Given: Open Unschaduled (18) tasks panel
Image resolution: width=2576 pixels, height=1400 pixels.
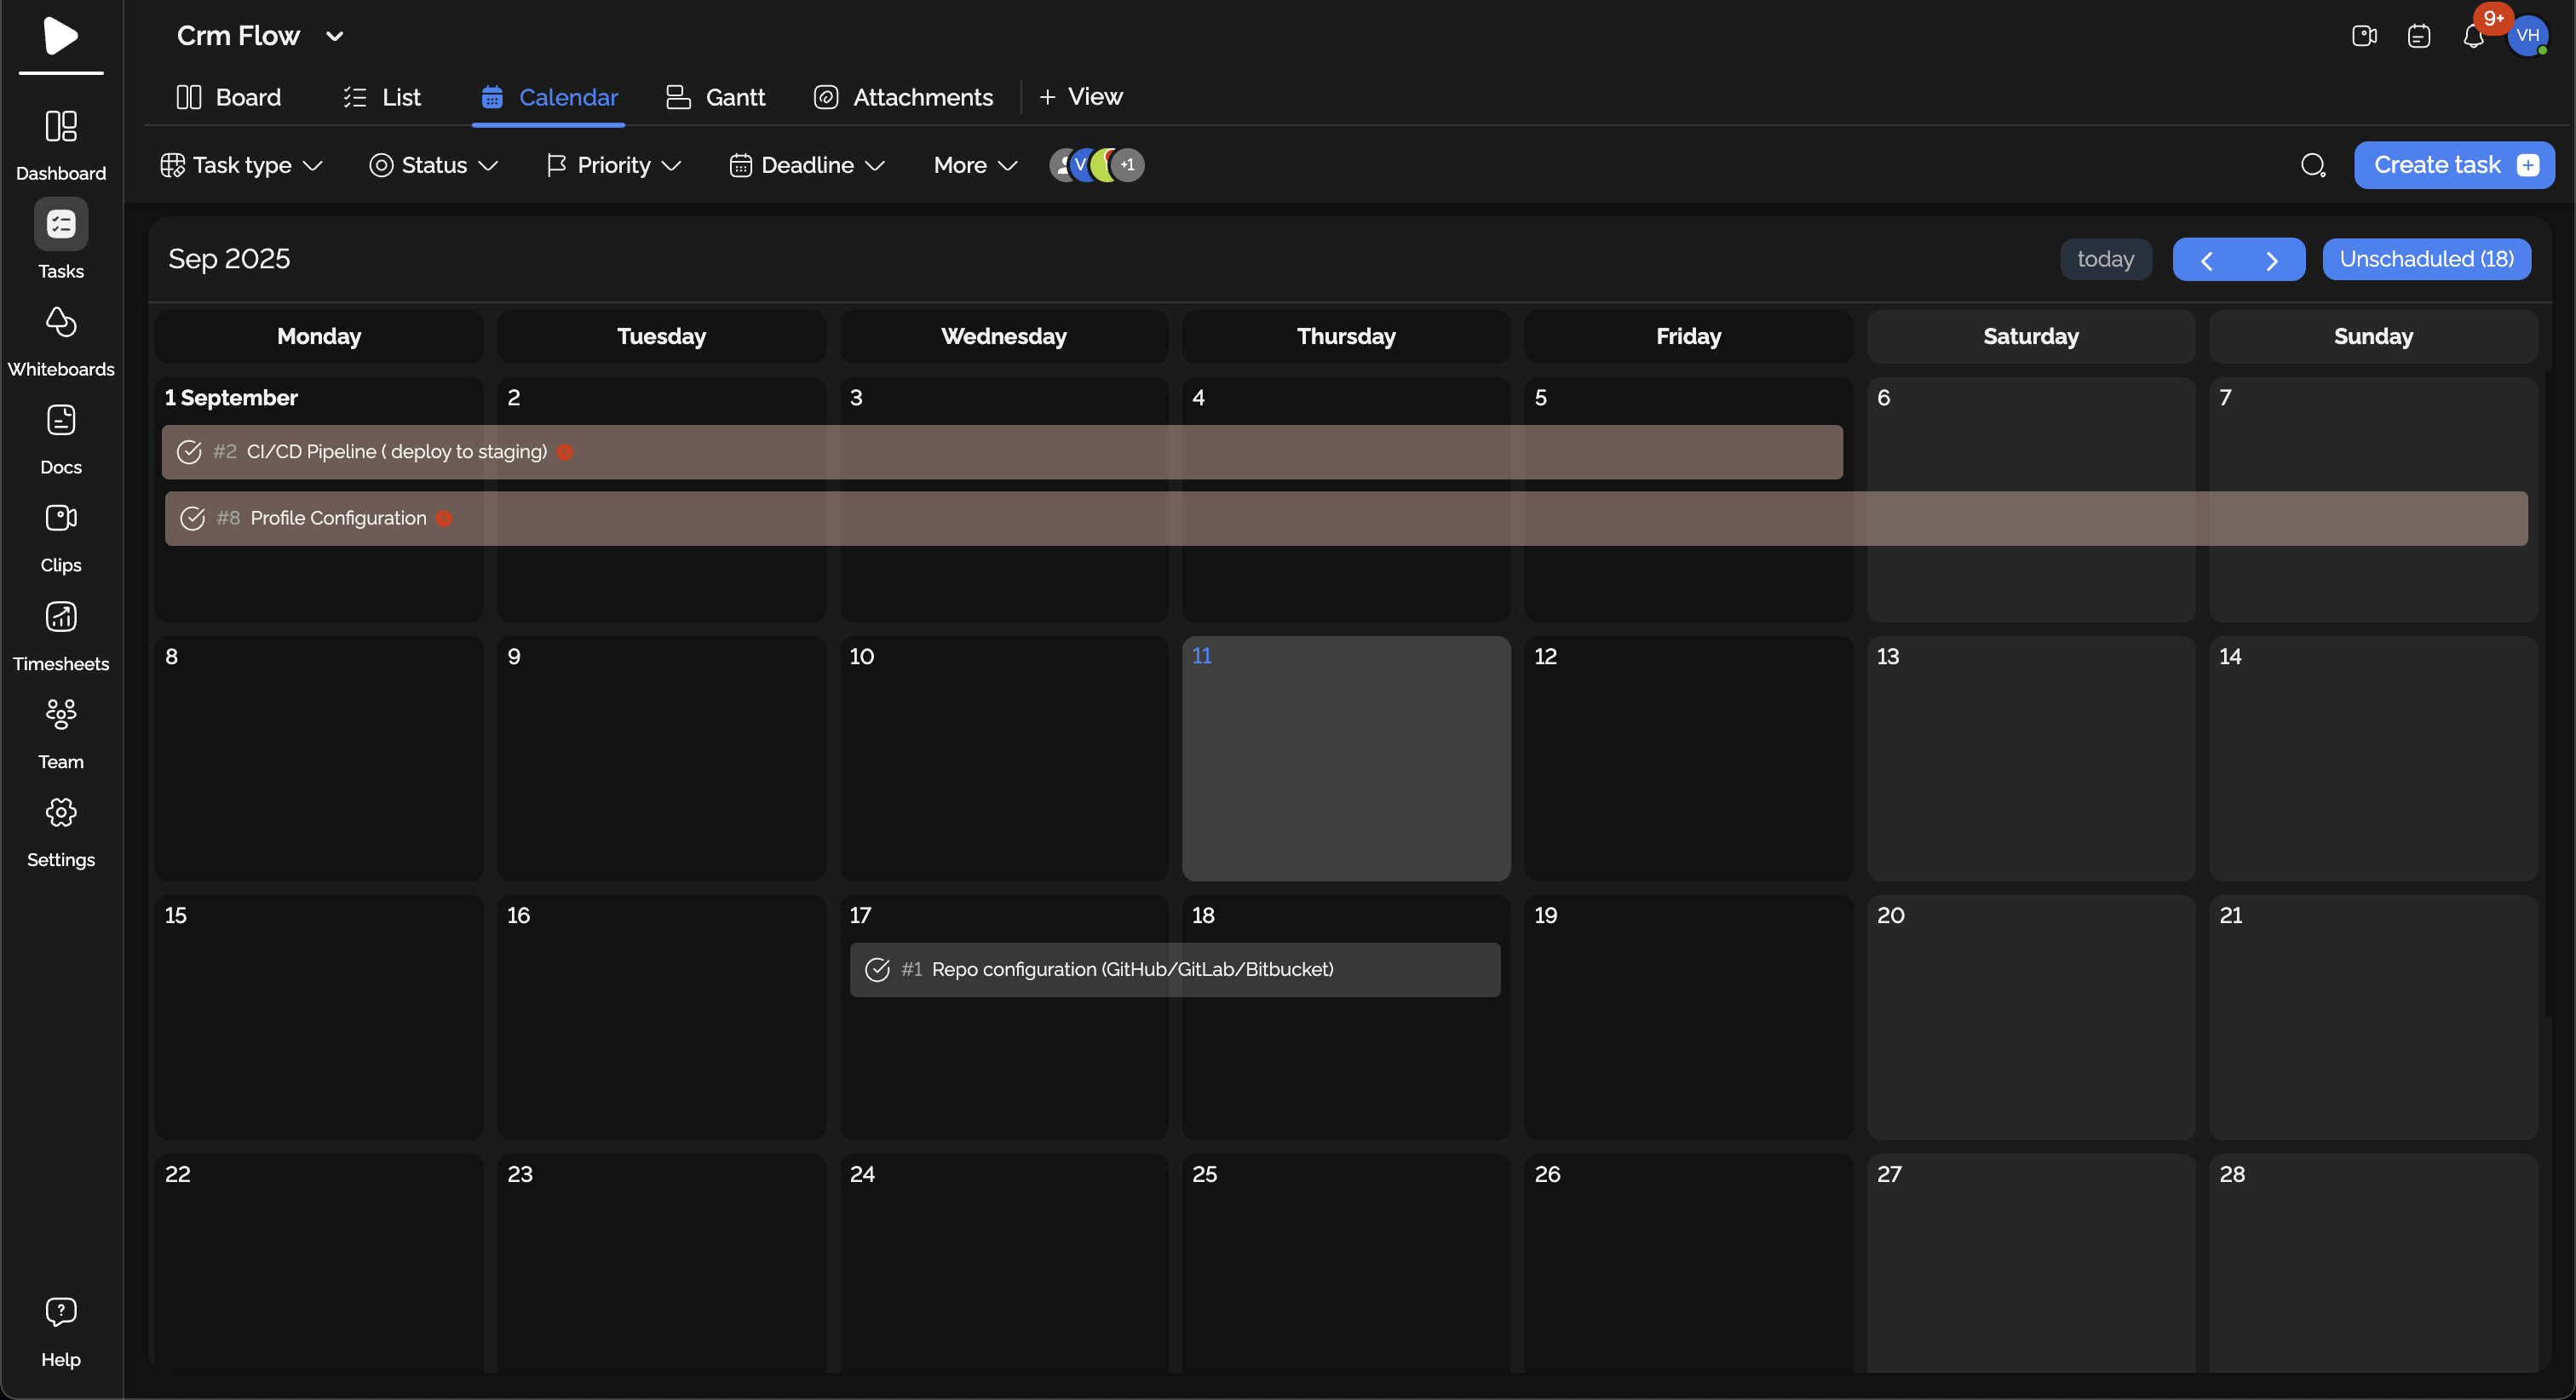Looking at the screenshot, I should point(2426,259).
